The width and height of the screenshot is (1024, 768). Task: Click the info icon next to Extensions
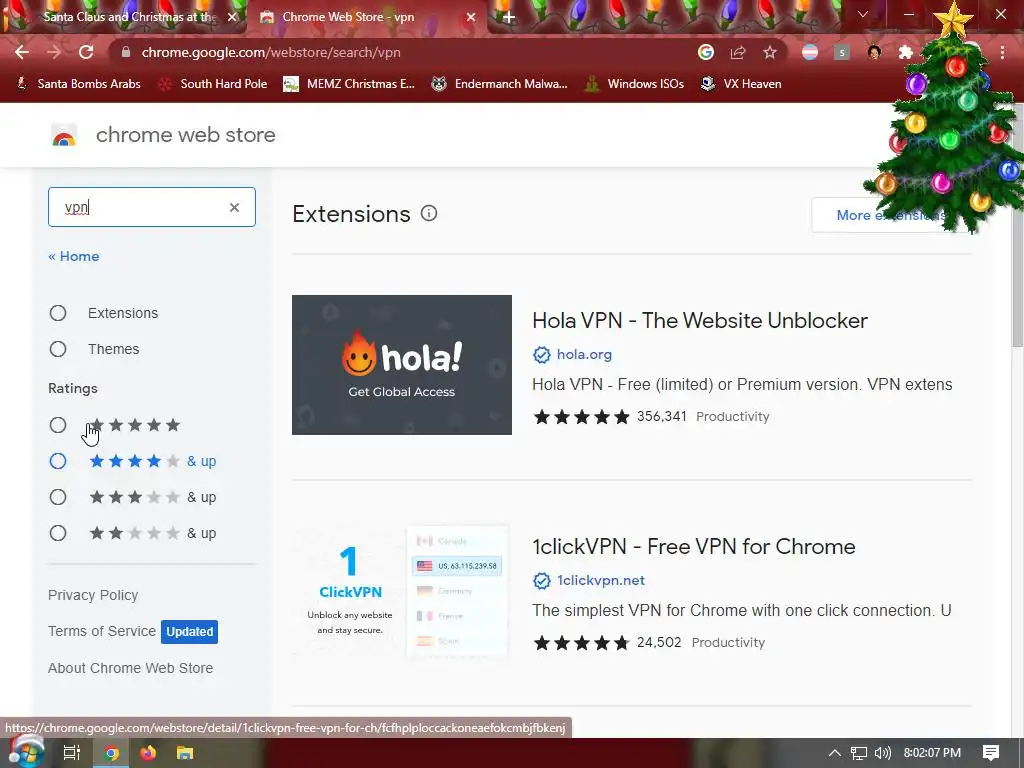pos(429,214)
